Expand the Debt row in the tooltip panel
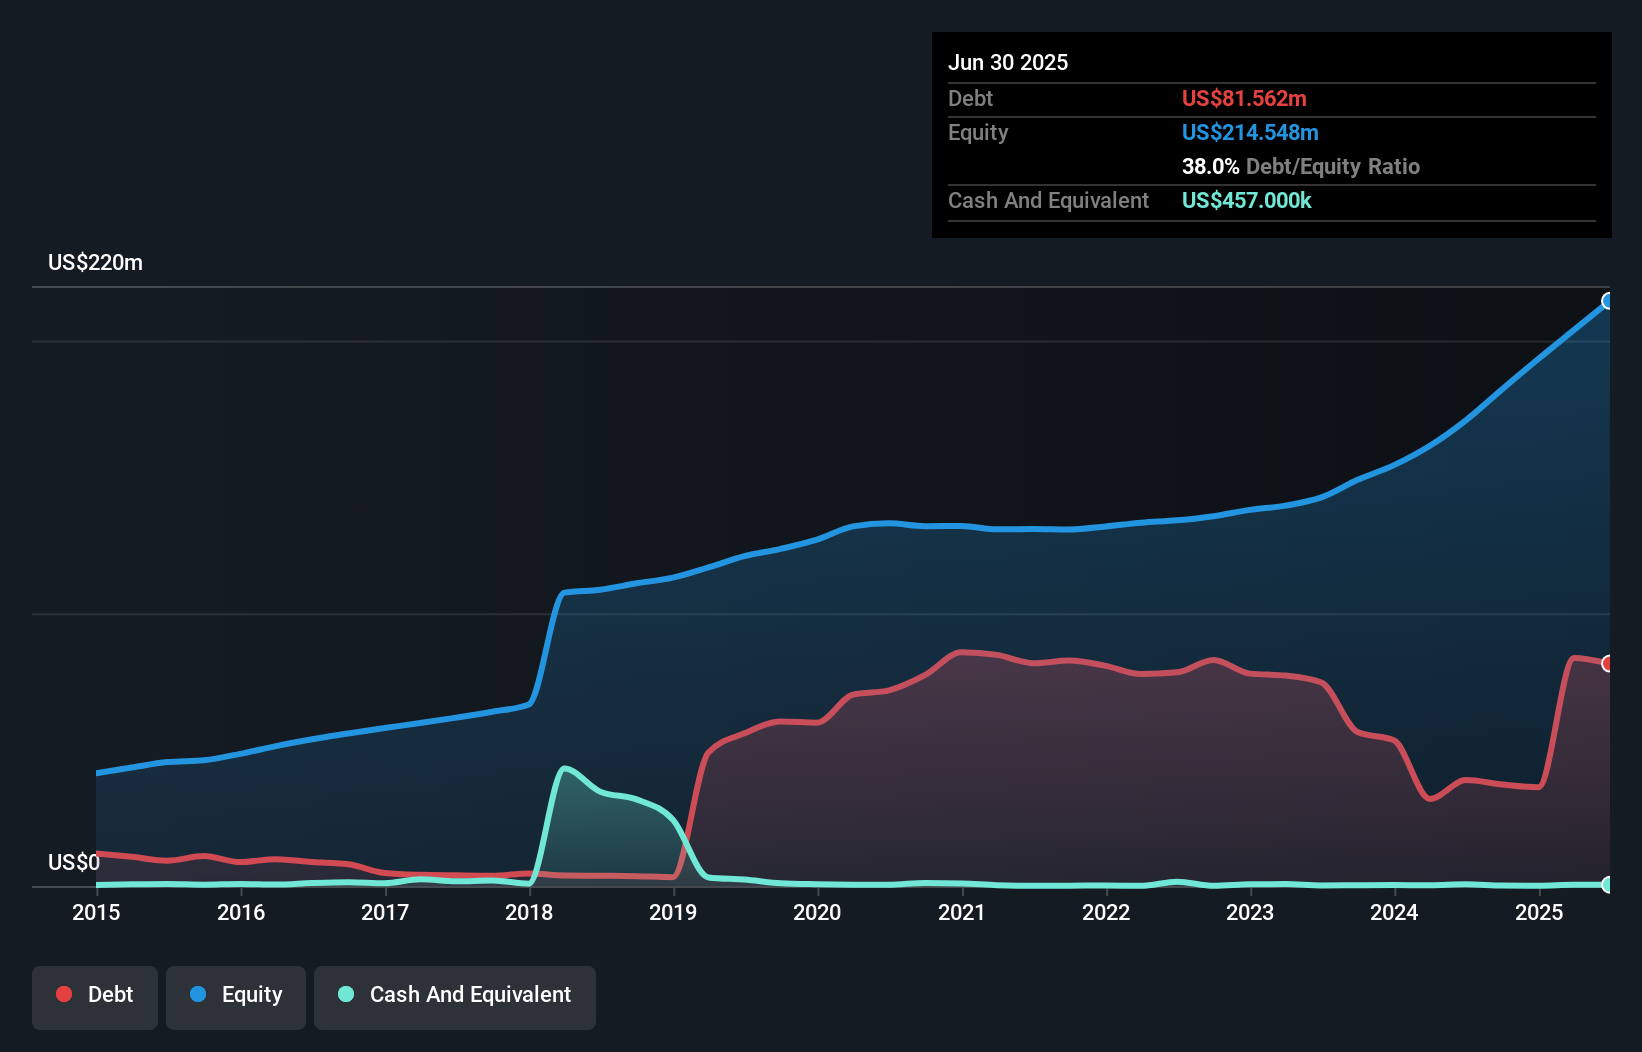1642x1052 pixels. (x=971, y=98)
